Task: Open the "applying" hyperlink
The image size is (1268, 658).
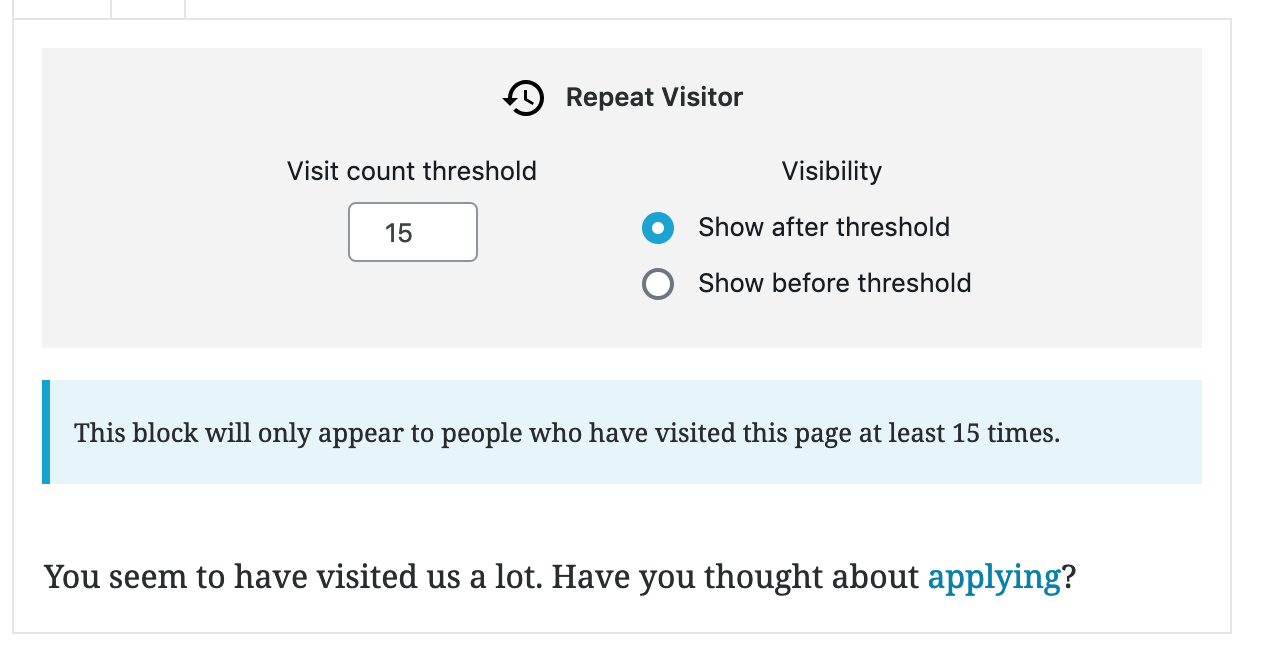Action: click(993, 577)
